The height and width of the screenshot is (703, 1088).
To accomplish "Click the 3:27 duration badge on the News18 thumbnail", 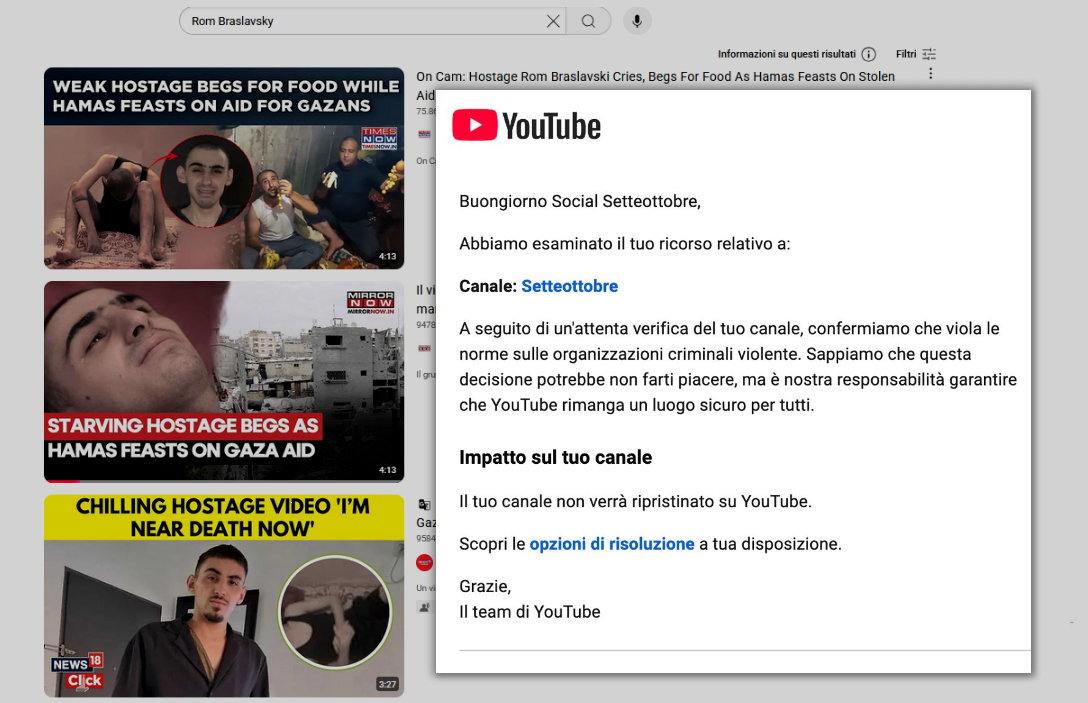I will point(387,684).
